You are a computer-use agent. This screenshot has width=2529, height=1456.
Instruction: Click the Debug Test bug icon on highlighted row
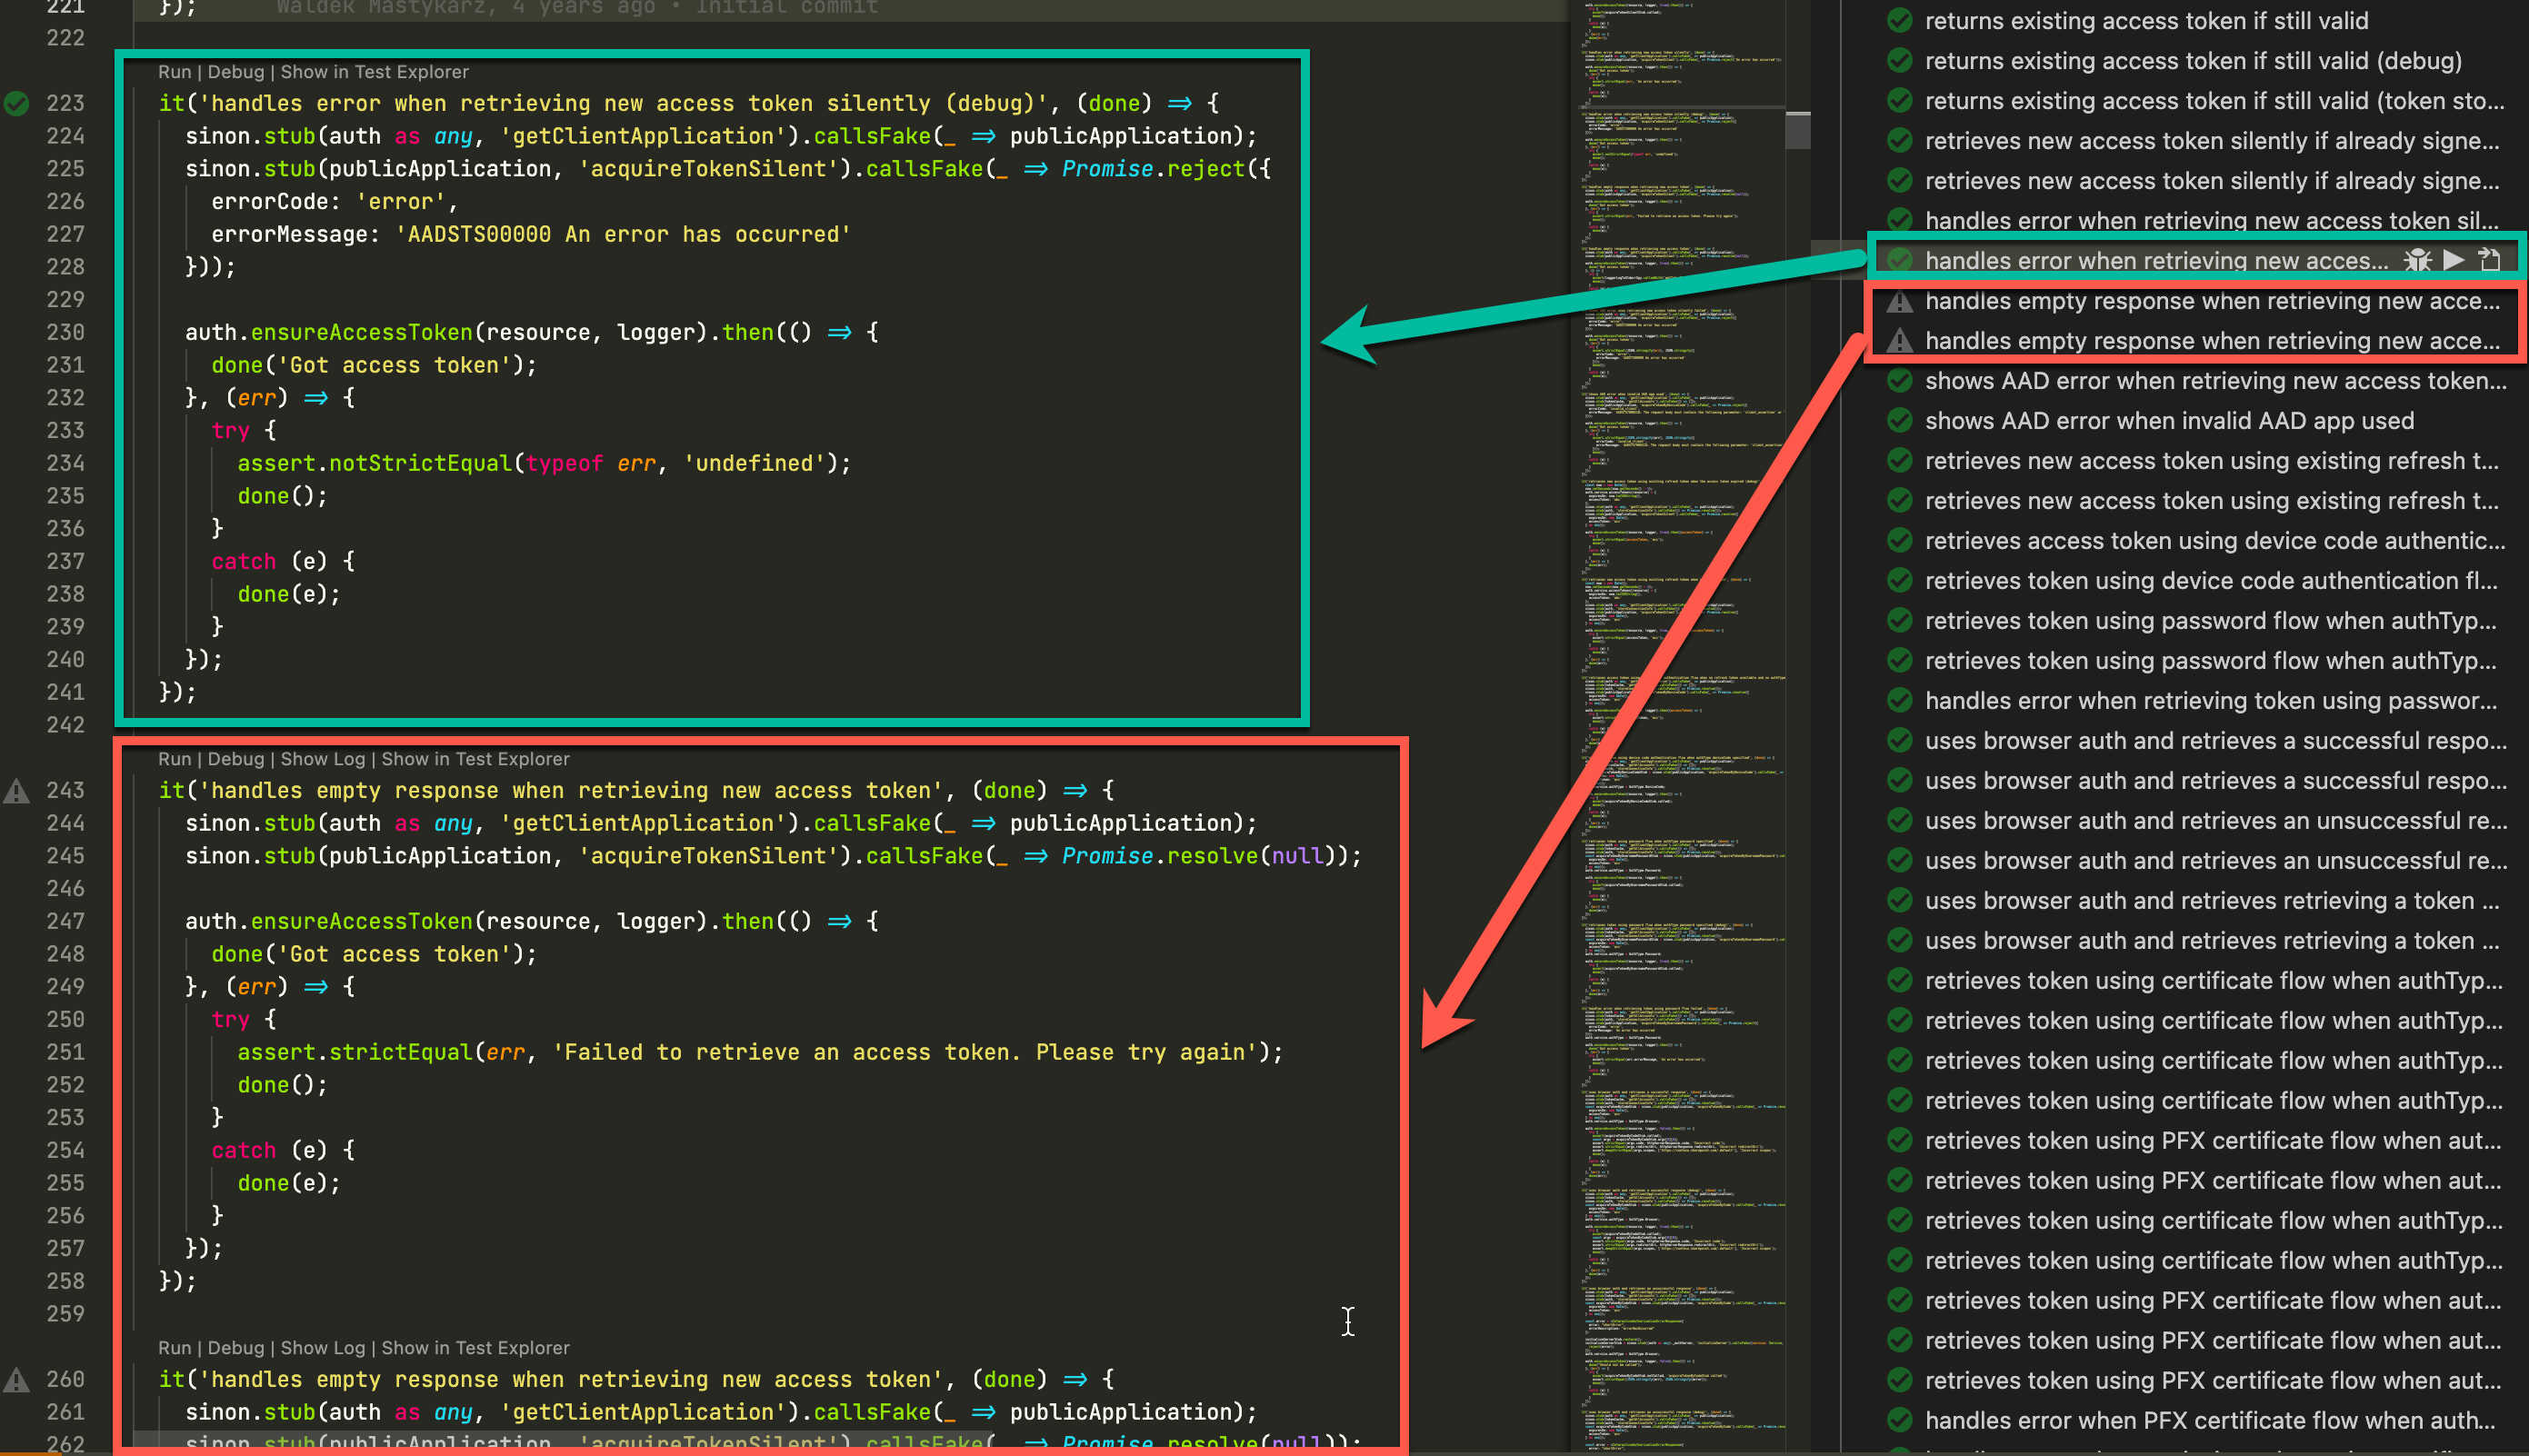coord(2418,260)
